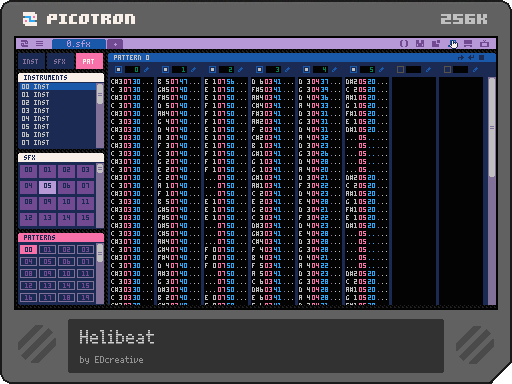Image resolution: width=512 pixels, height=384 pixels.
Task: Toggle the track 3 enable checkbox
Action: point(259,70)
